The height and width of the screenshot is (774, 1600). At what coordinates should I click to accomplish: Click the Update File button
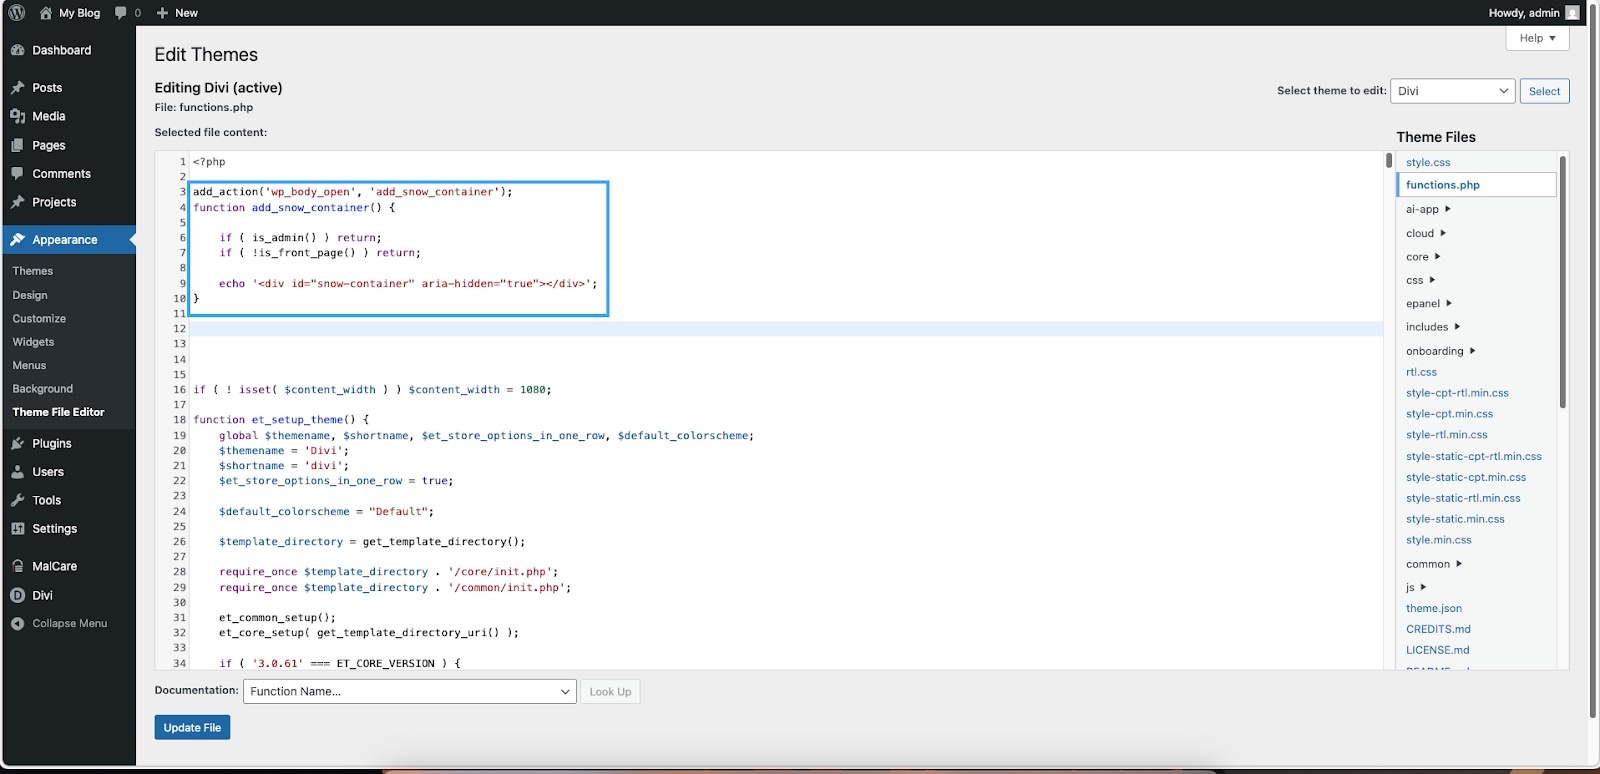192,727
